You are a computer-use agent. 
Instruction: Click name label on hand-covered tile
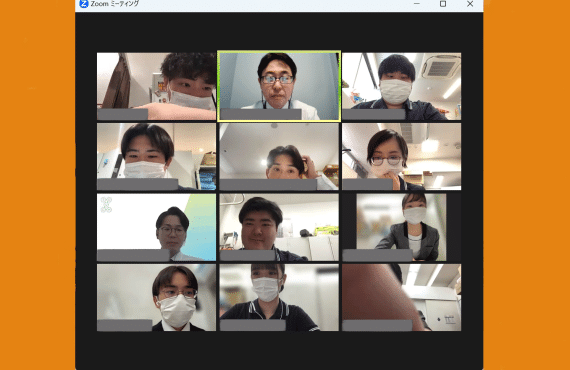[x=377, y=325]
